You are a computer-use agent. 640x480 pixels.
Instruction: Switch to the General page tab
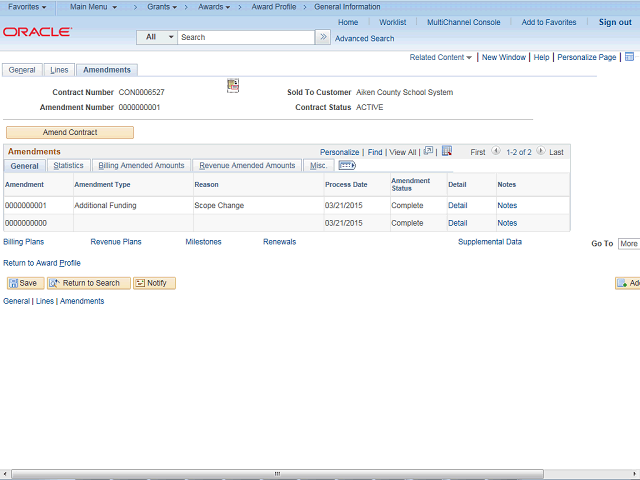click(22, 70)
